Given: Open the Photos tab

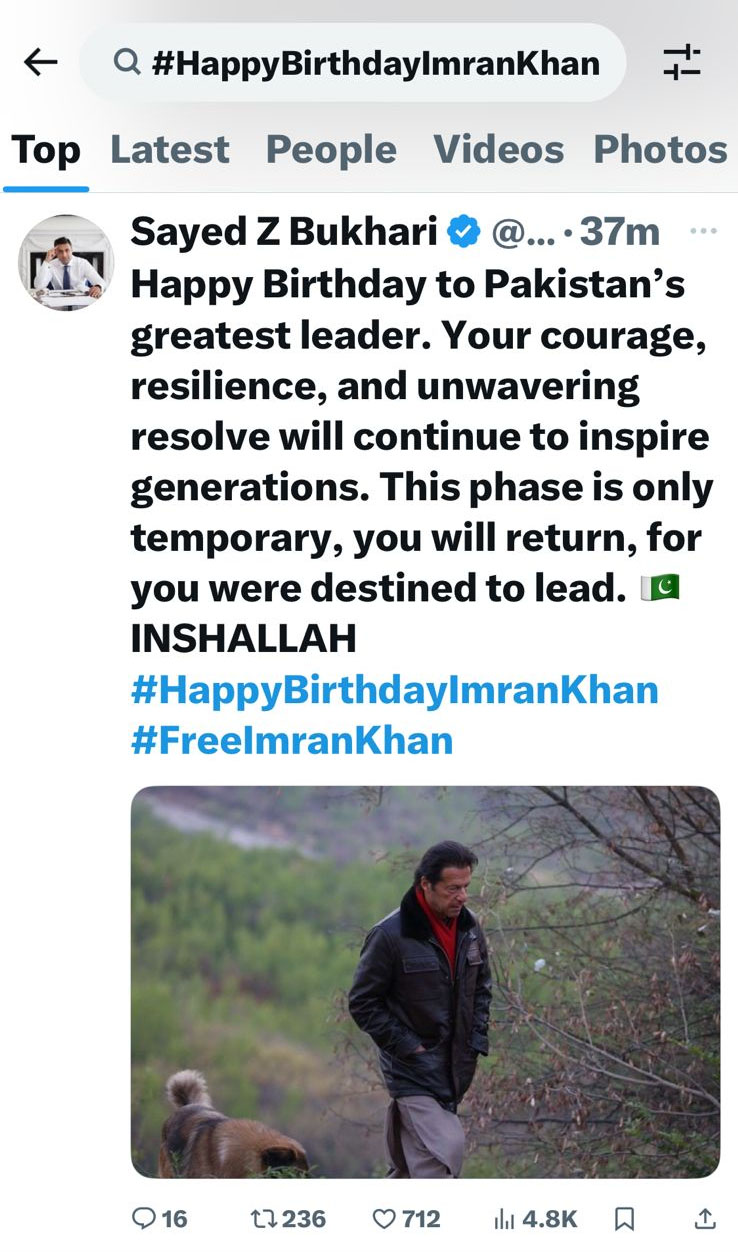Looking at the screenshot, I should [660, 150].
